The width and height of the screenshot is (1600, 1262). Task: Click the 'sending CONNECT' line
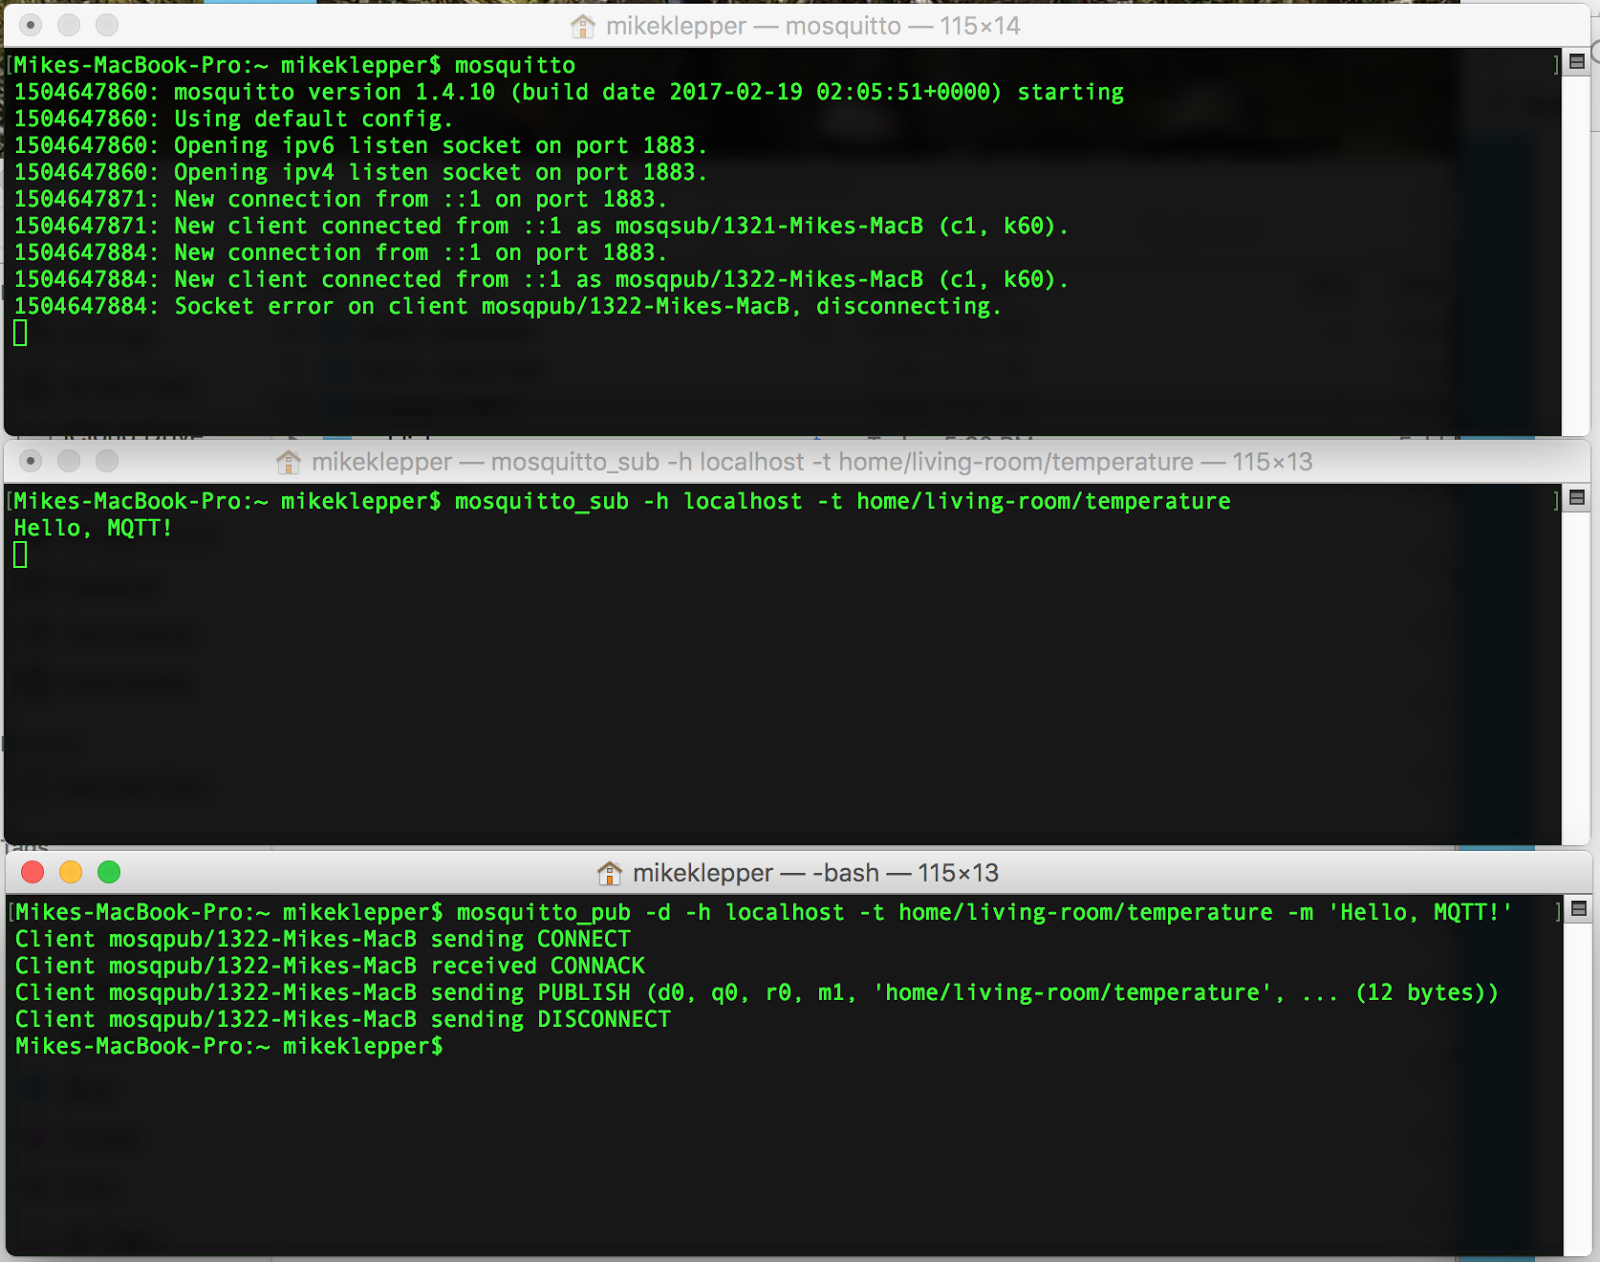point(323,939)
